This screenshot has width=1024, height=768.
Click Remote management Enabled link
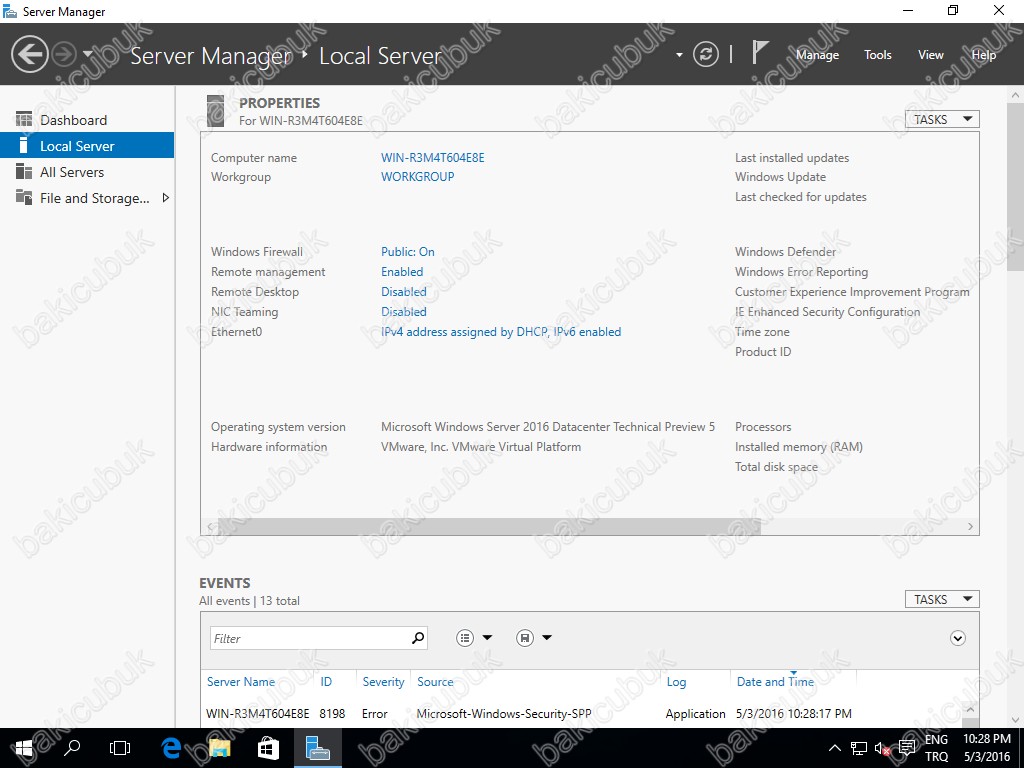coord(402,272)
